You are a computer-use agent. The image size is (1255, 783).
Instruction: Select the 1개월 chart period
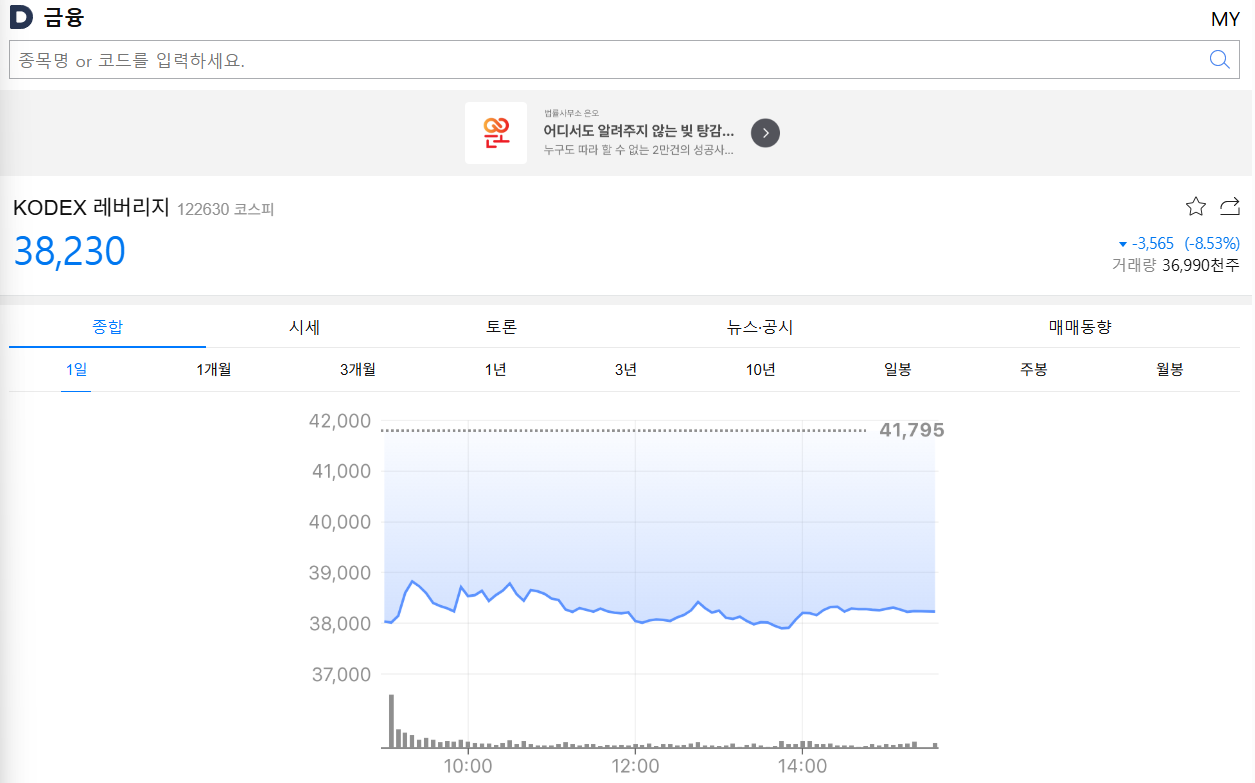tap(211, 369)
